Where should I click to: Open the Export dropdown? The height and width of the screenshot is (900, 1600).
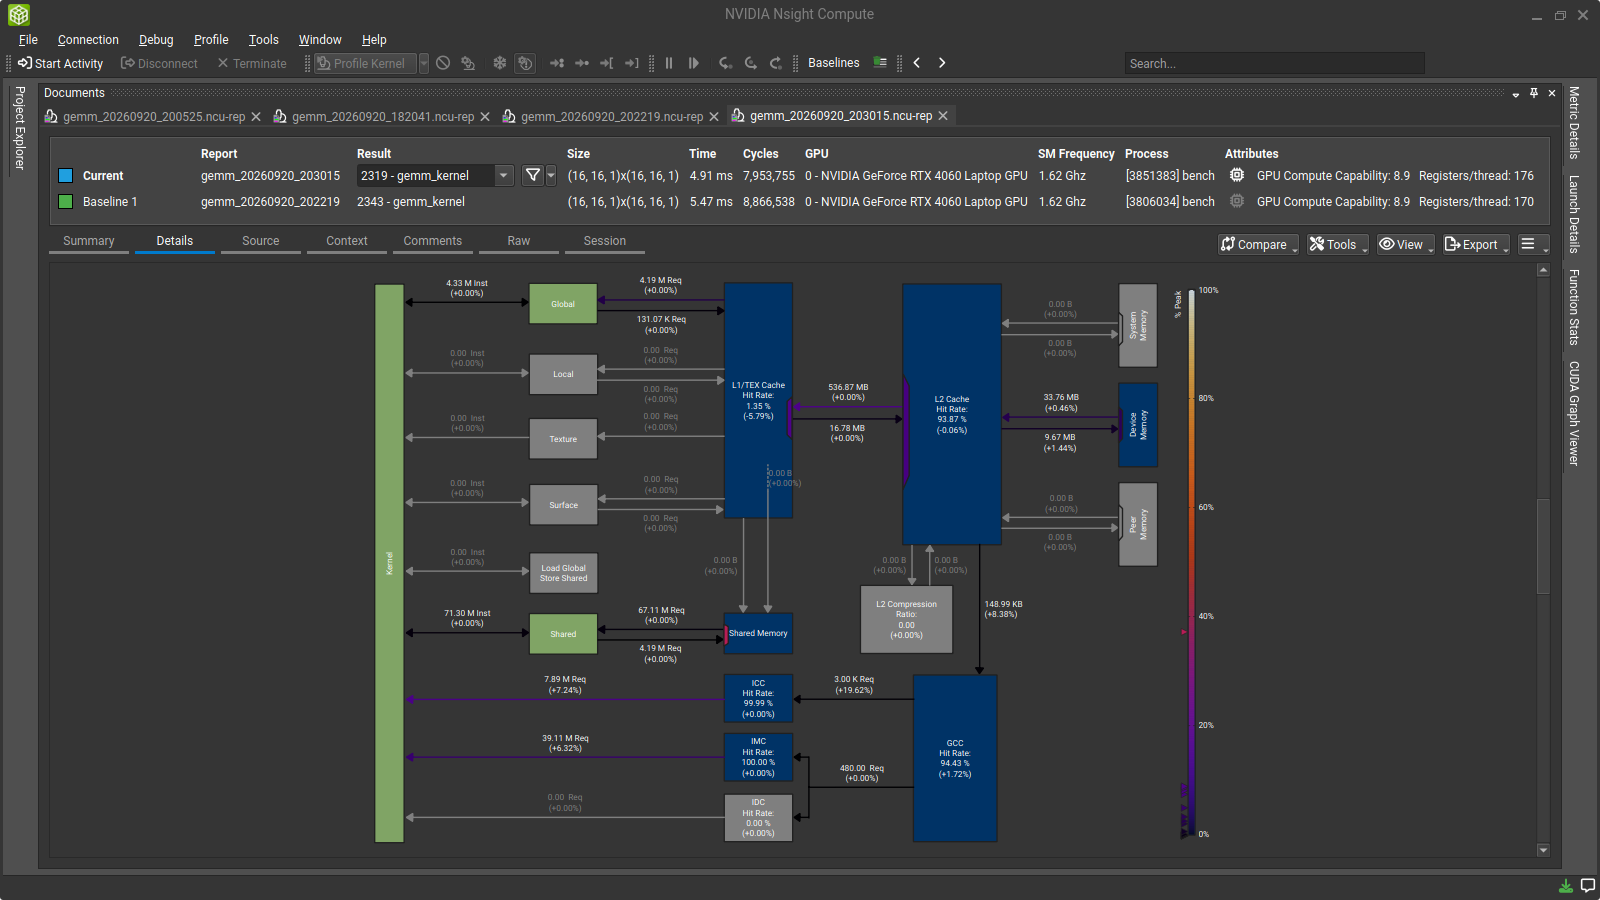tap(1476, 245)
